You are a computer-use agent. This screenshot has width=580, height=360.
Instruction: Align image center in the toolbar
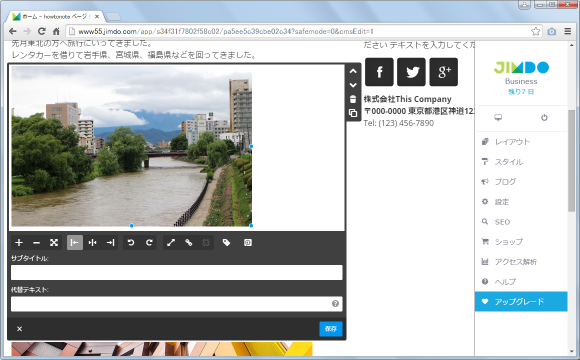click(x=92, y=243)
